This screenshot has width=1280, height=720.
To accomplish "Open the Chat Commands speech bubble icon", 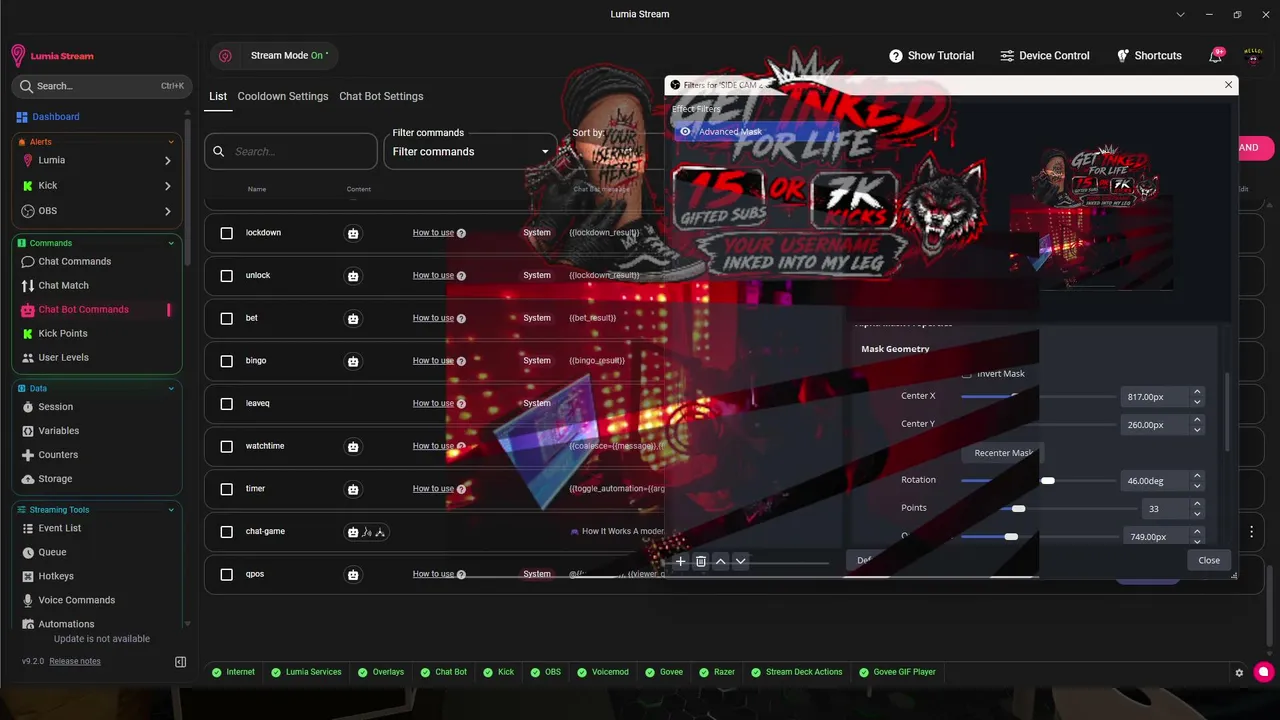I will [x=28, y=262].
